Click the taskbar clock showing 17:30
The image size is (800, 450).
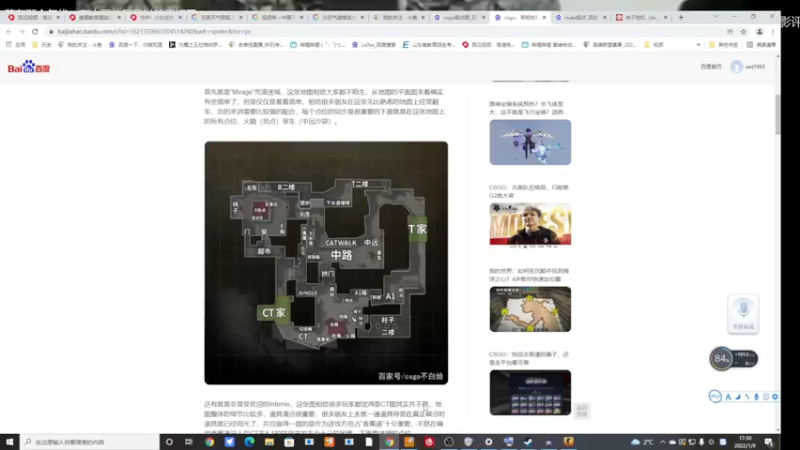pos(745,442)
